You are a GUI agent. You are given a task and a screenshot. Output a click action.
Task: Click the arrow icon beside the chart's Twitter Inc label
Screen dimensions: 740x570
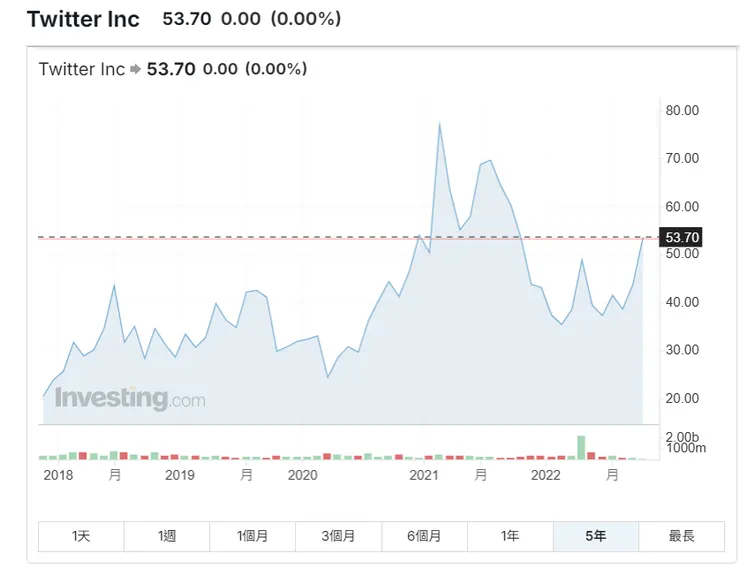tap(136, 70)
